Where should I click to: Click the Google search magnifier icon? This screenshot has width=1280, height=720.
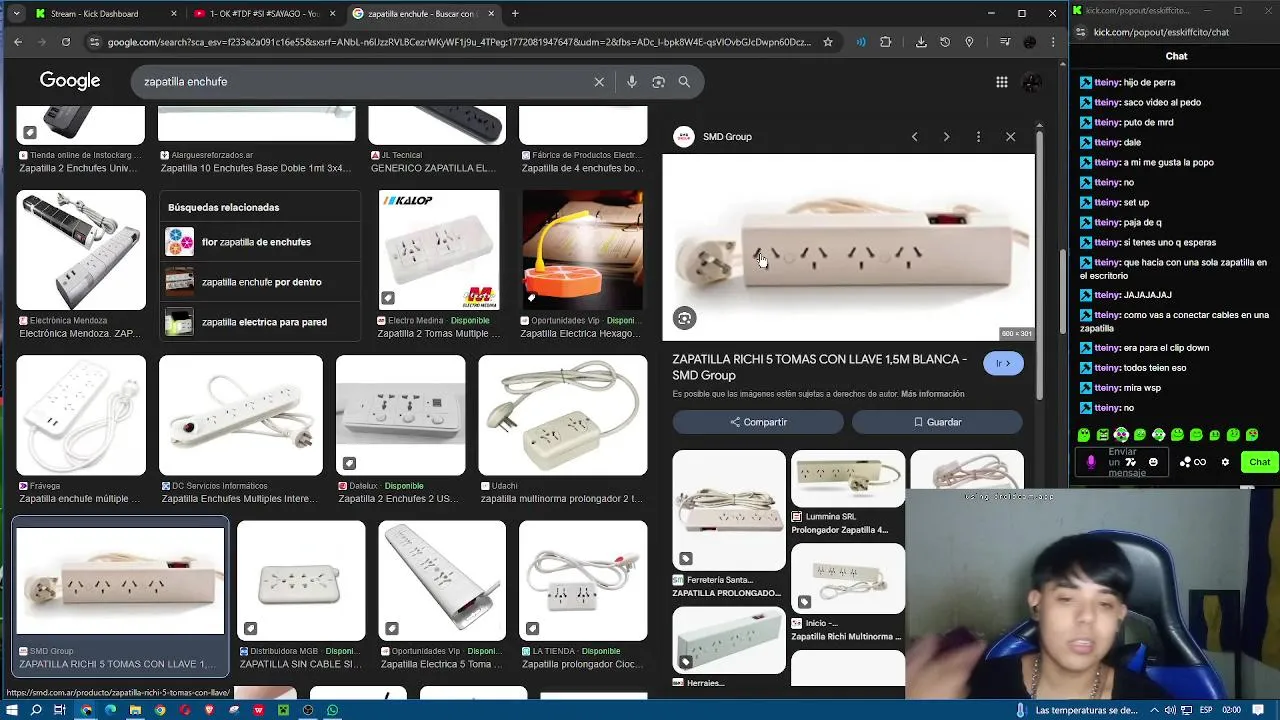pyautogui.click(x=684, y=82)
